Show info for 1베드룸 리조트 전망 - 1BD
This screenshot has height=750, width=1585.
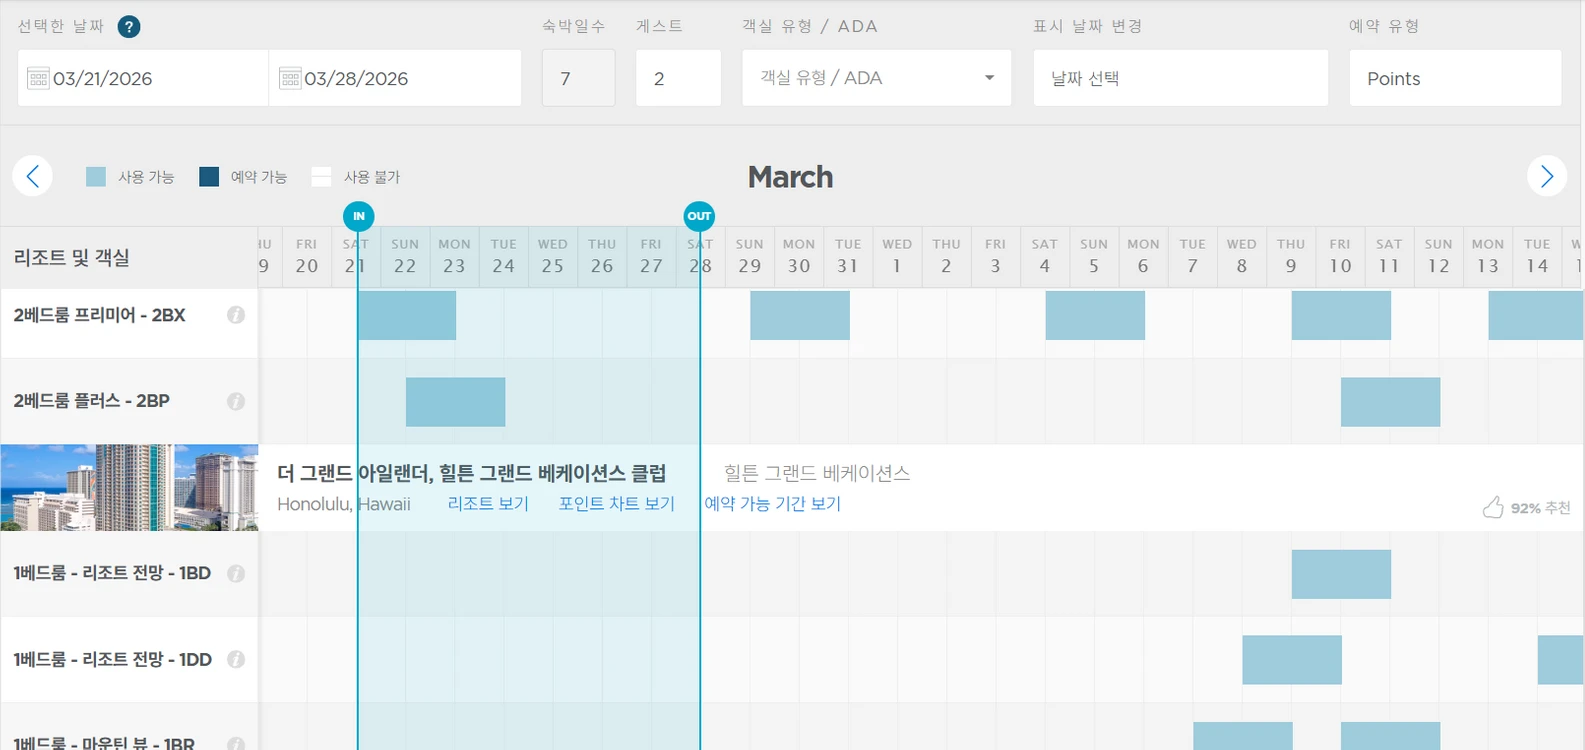tap(236, 574)
